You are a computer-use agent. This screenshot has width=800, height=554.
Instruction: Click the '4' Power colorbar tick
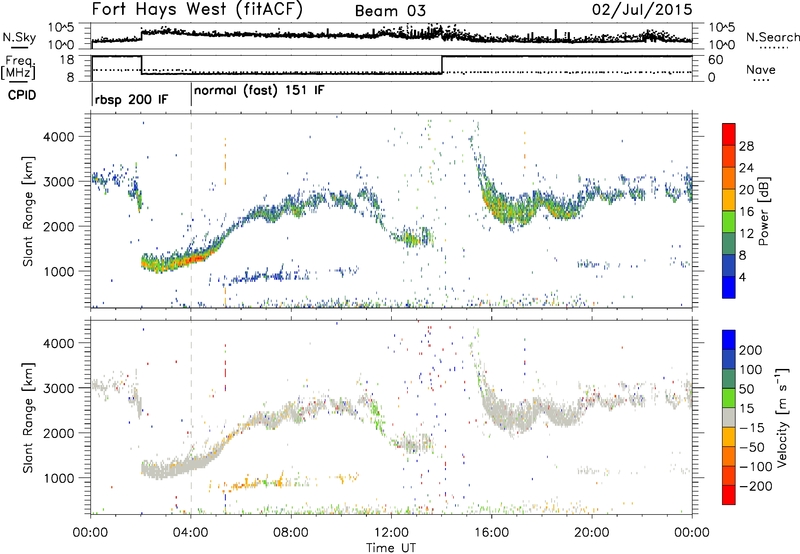(742, 277)
